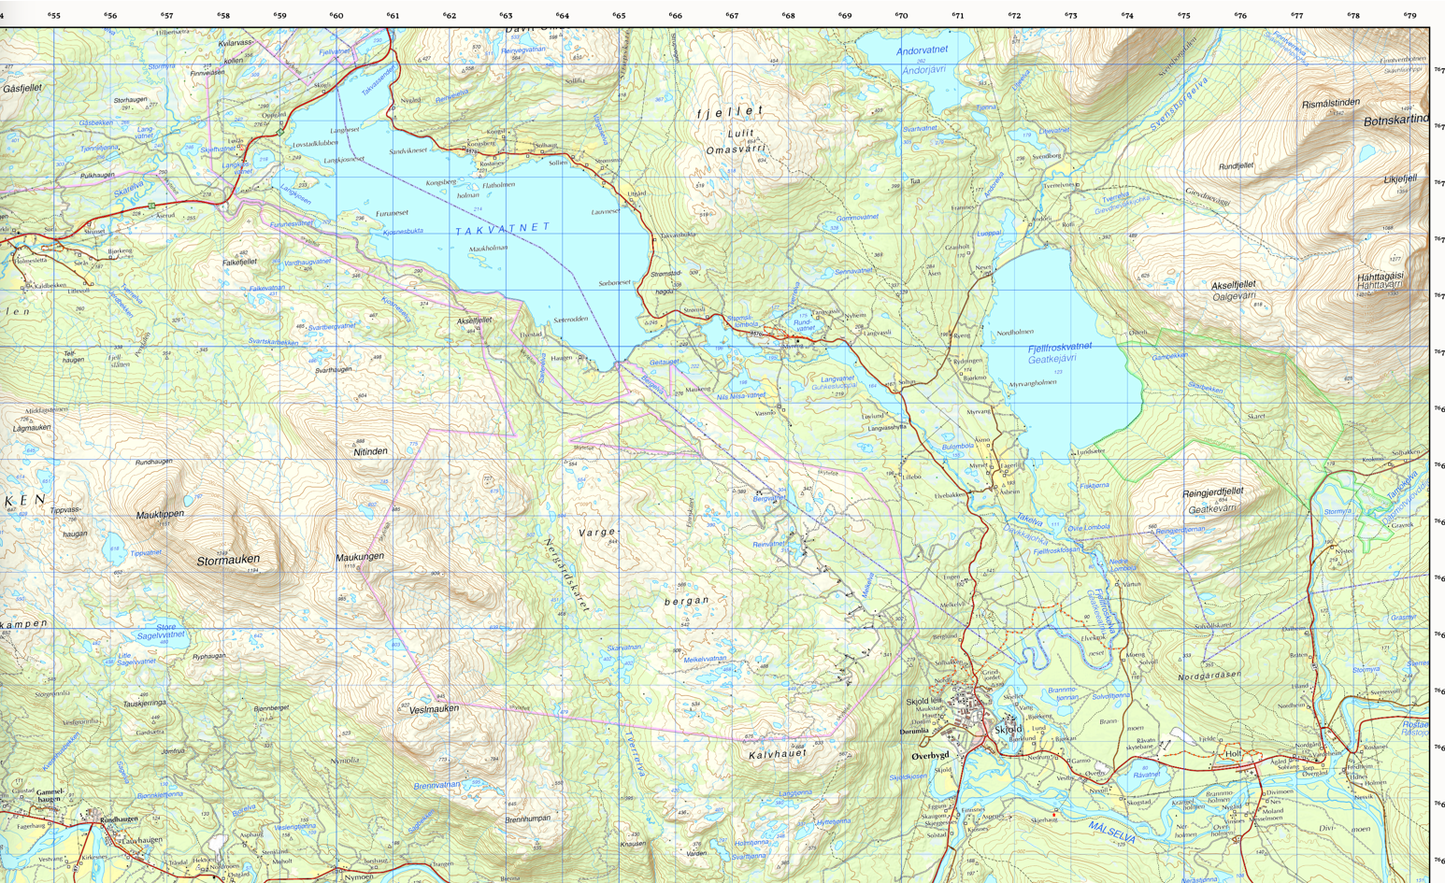The height and width of the screenshot is (883, 1445).
Task: Select the Falkefjellet label
Action: tap(239, 262)
